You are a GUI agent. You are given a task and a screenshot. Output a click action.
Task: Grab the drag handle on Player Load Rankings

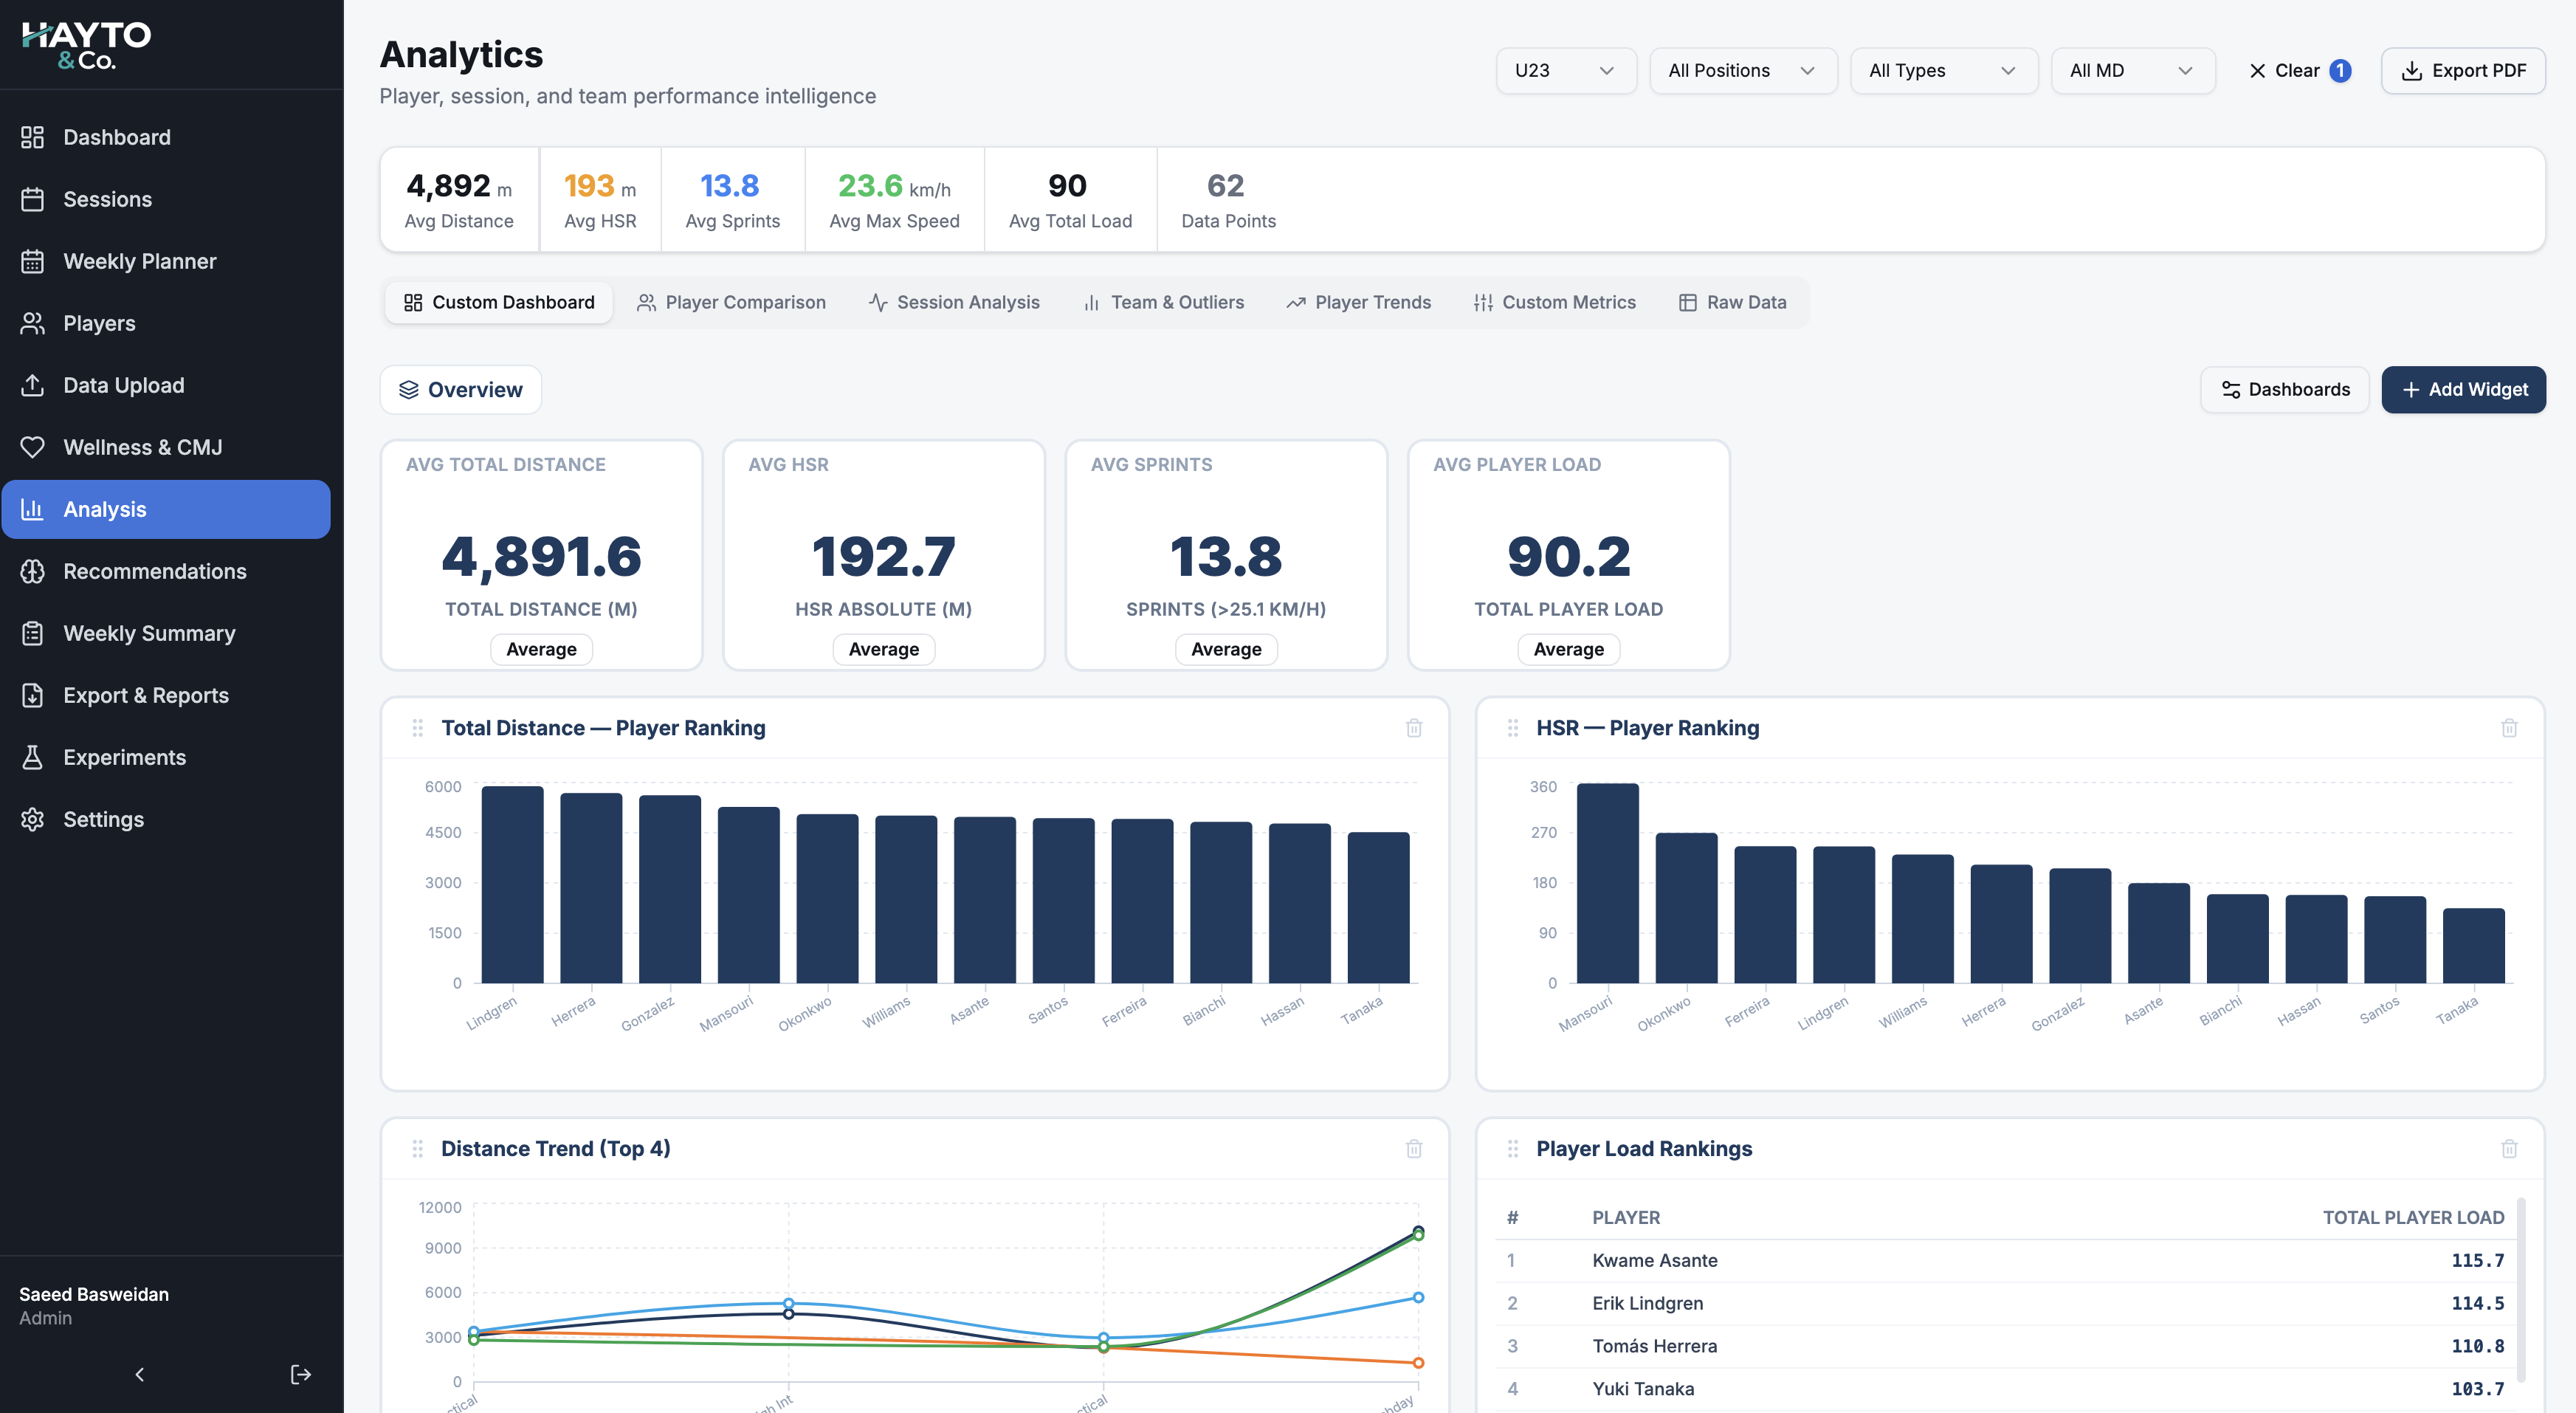coord(1513,1149)
